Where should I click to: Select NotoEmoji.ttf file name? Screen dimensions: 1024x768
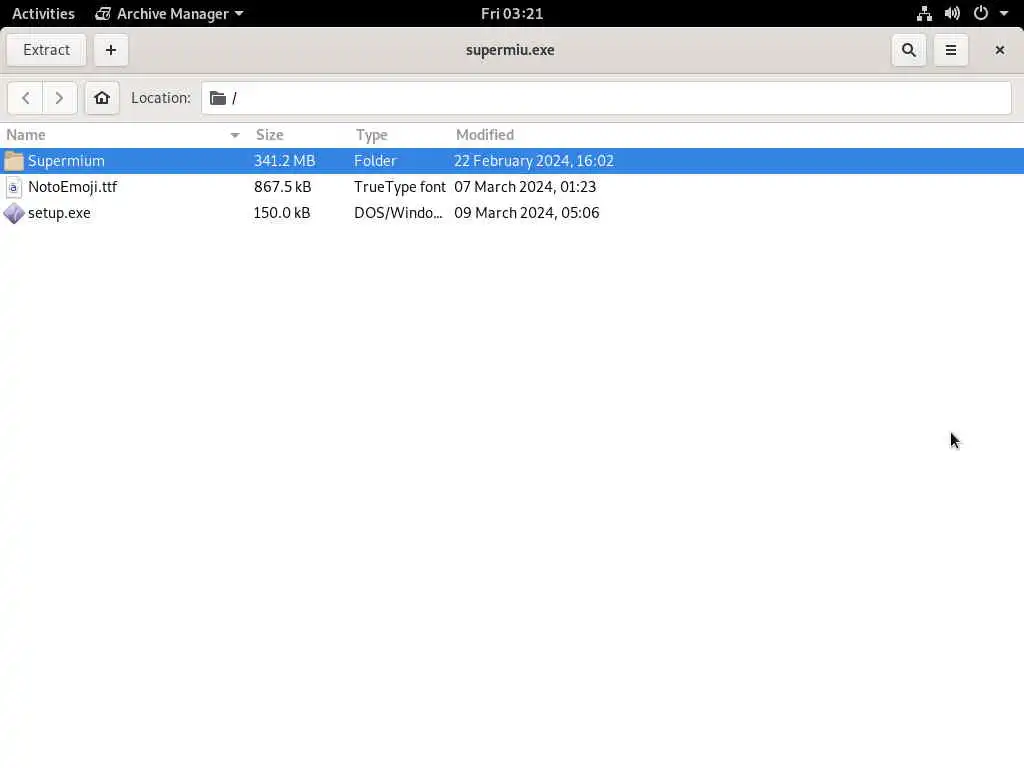click(72, 187)
